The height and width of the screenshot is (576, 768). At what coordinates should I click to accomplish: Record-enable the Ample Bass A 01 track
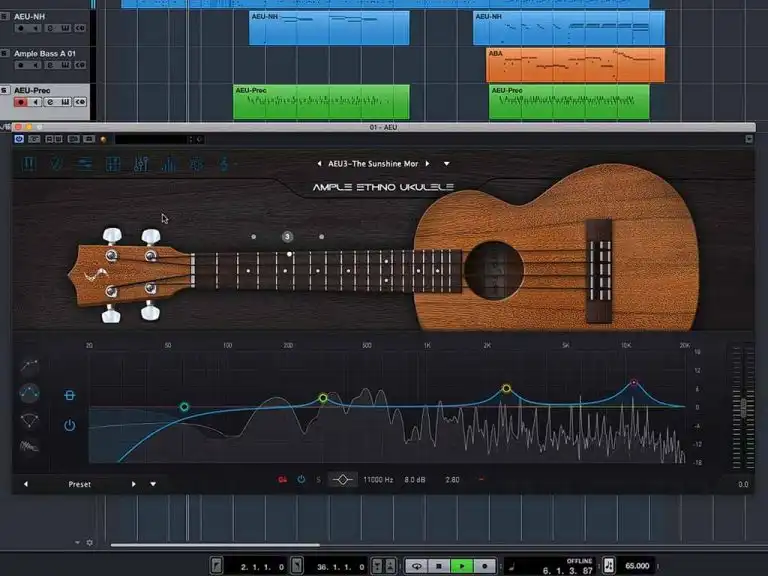click(21, 65)
